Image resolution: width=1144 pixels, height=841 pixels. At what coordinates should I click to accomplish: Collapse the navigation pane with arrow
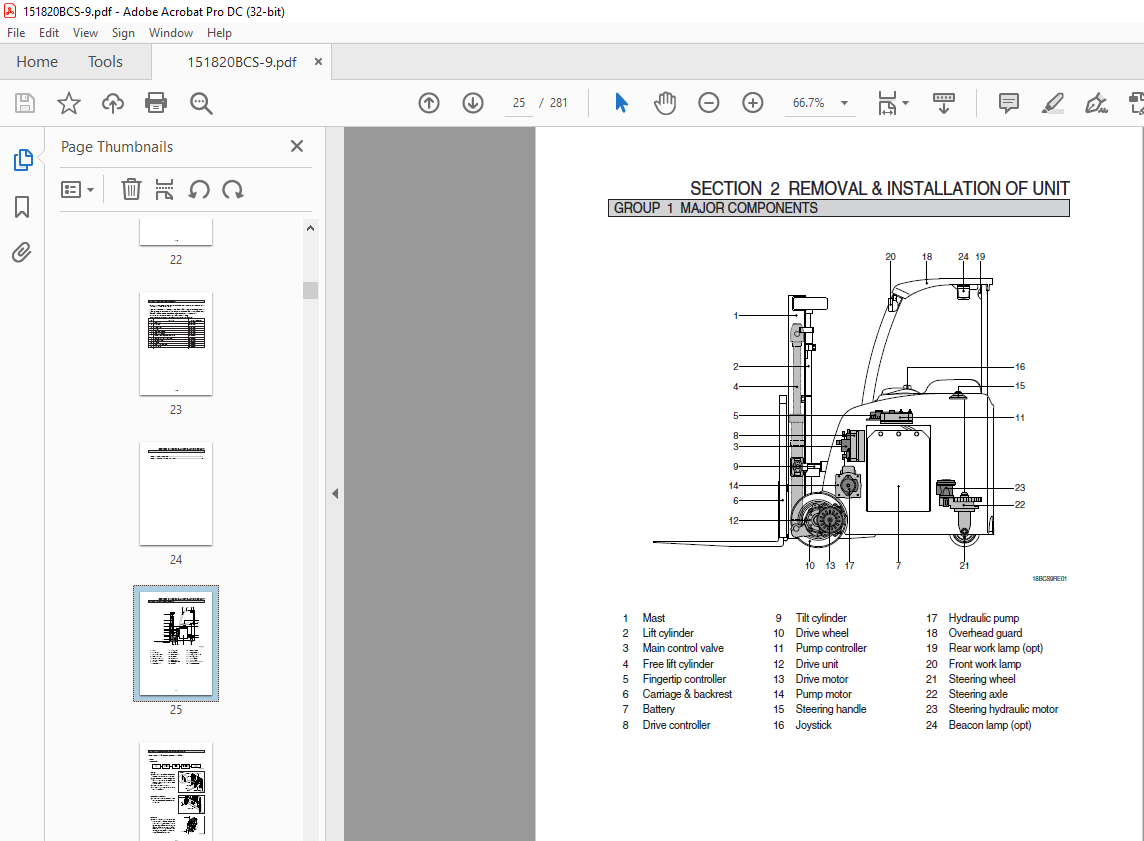(335, 493)
